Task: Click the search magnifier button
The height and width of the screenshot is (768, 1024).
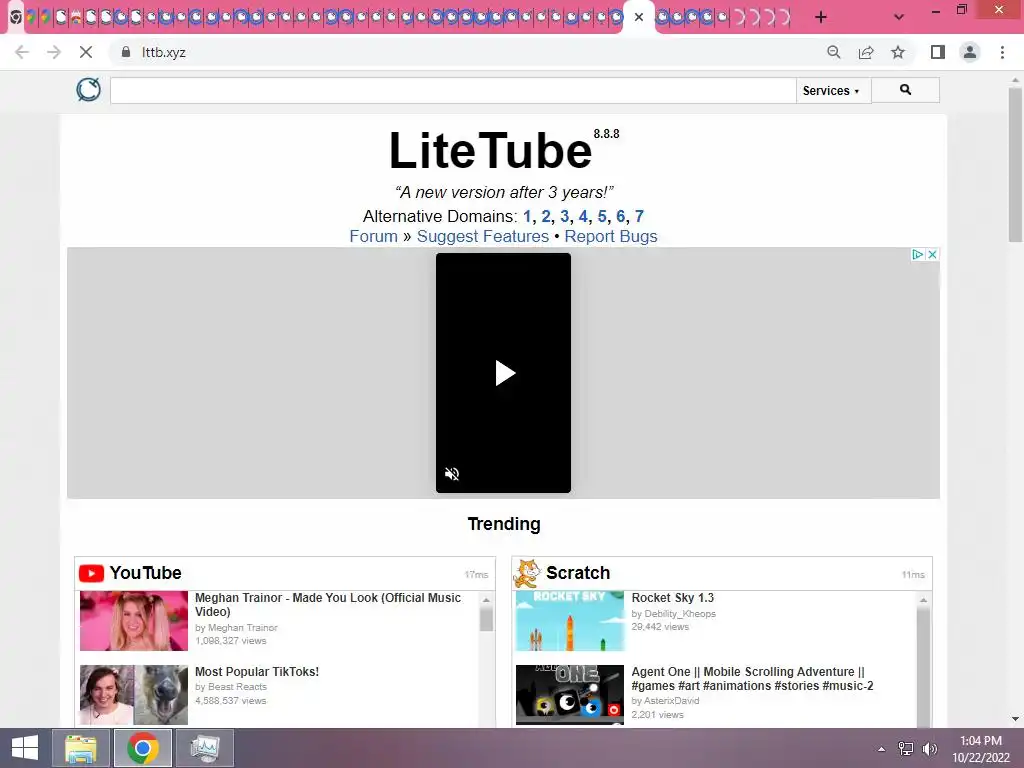Action: tap(905, 90)
